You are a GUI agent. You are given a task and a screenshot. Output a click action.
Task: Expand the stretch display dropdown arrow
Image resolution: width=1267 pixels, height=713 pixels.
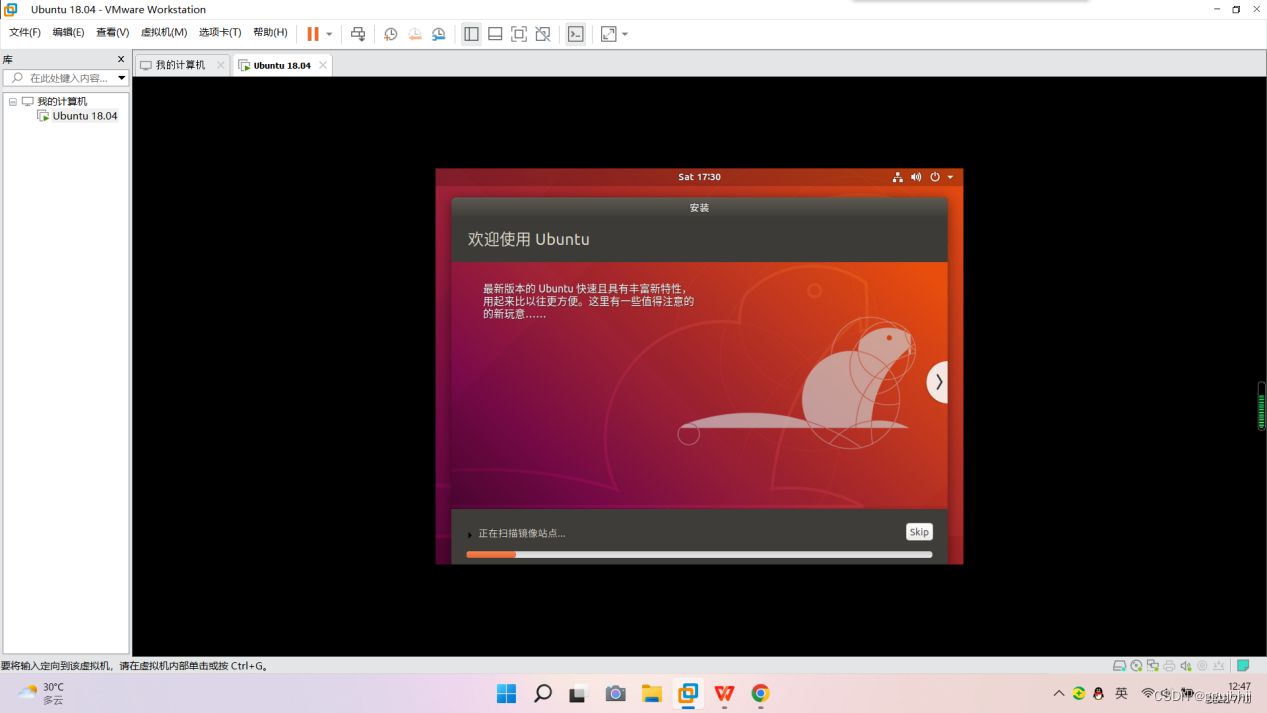click(x=625, y=34)
